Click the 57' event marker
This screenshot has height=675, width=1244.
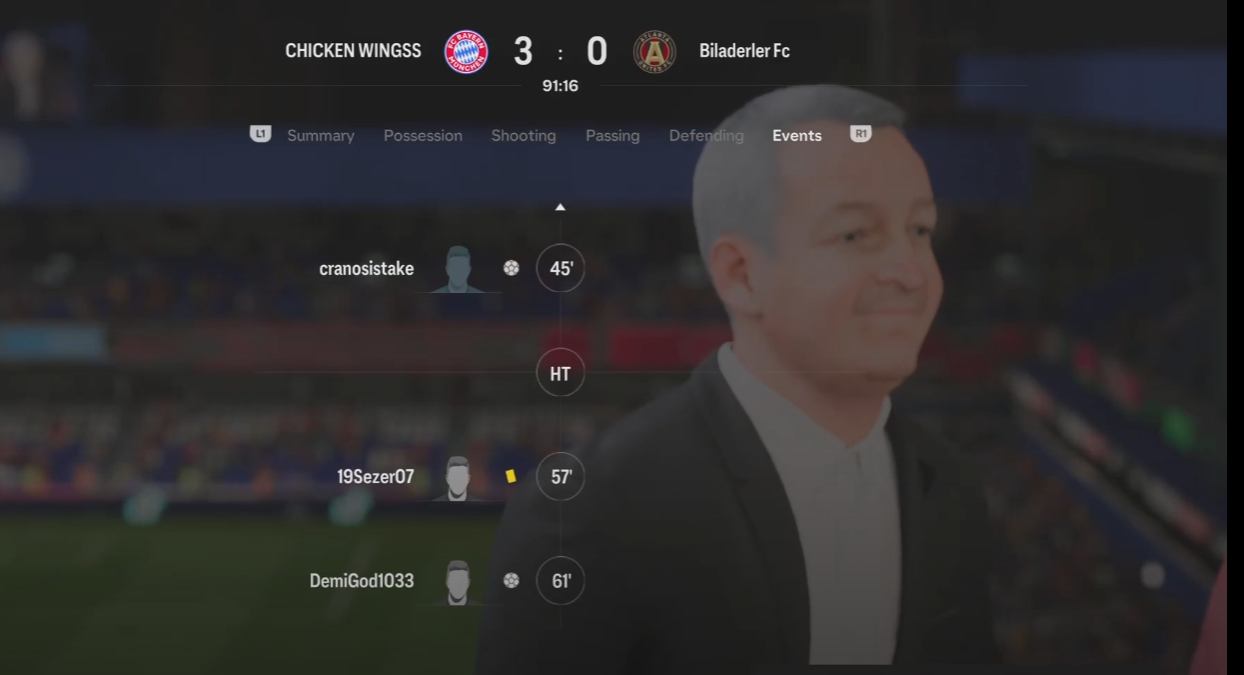(560, 476)
